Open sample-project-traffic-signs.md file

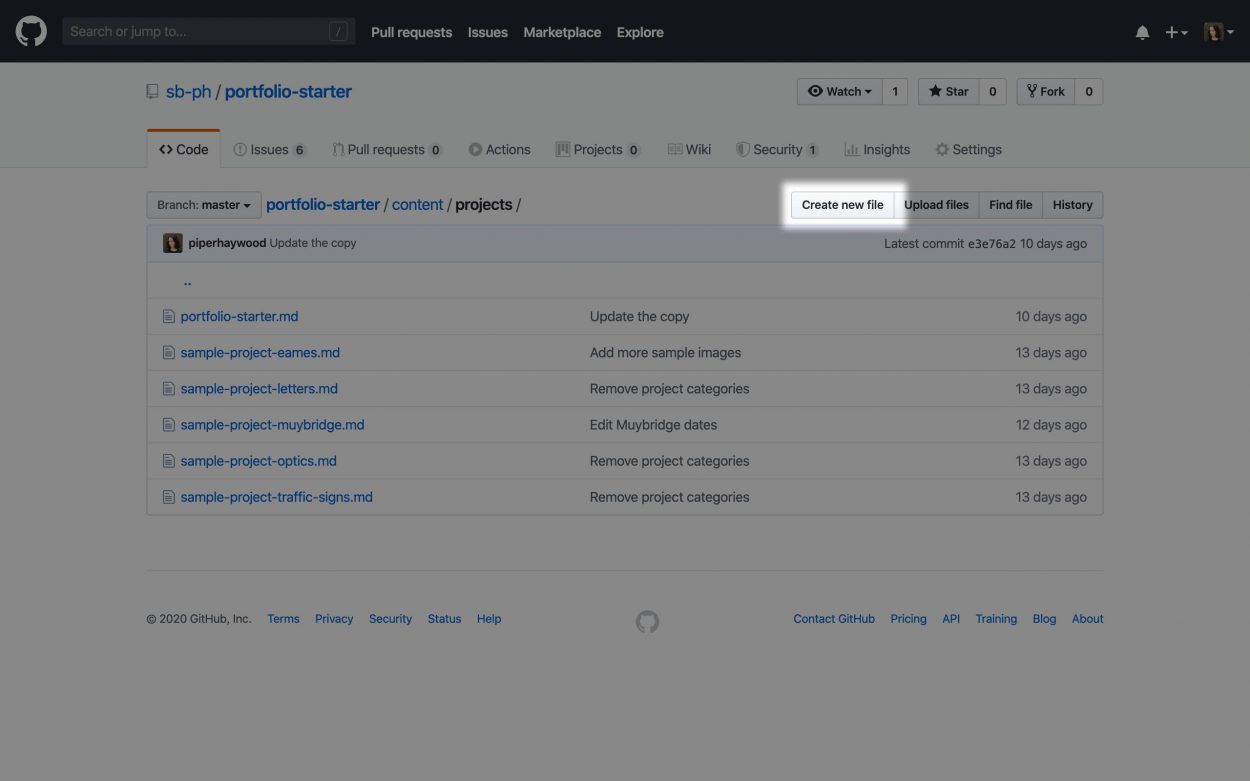276,497
